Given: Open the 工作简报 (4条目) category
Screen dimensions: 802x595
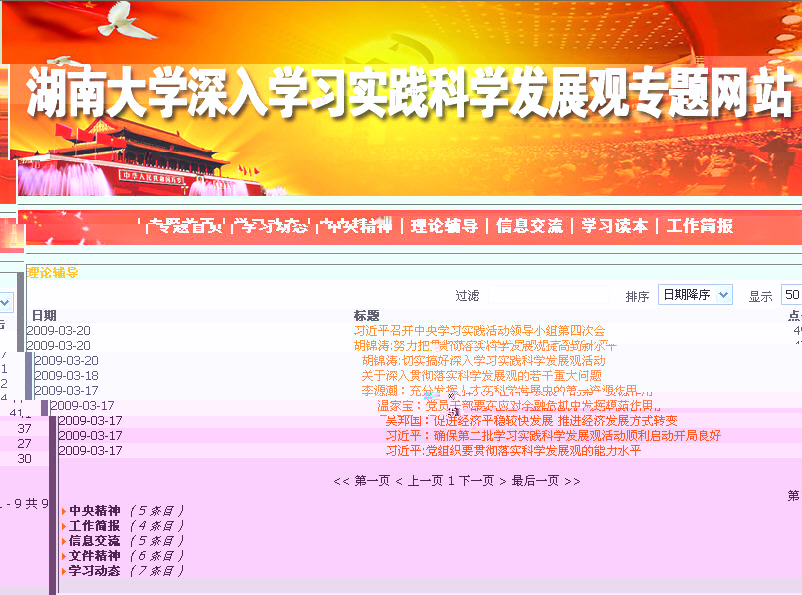Looking at the screenshot, I should point(95,525).
